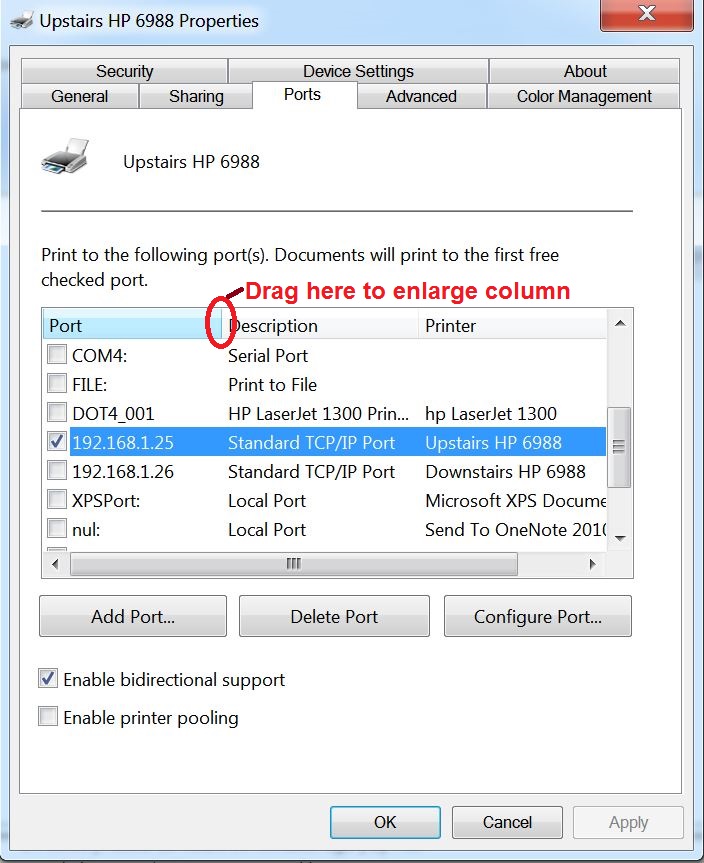Check the 192.168.1.26 port checkbox
The image size is (704, 863).
(57, 471)
